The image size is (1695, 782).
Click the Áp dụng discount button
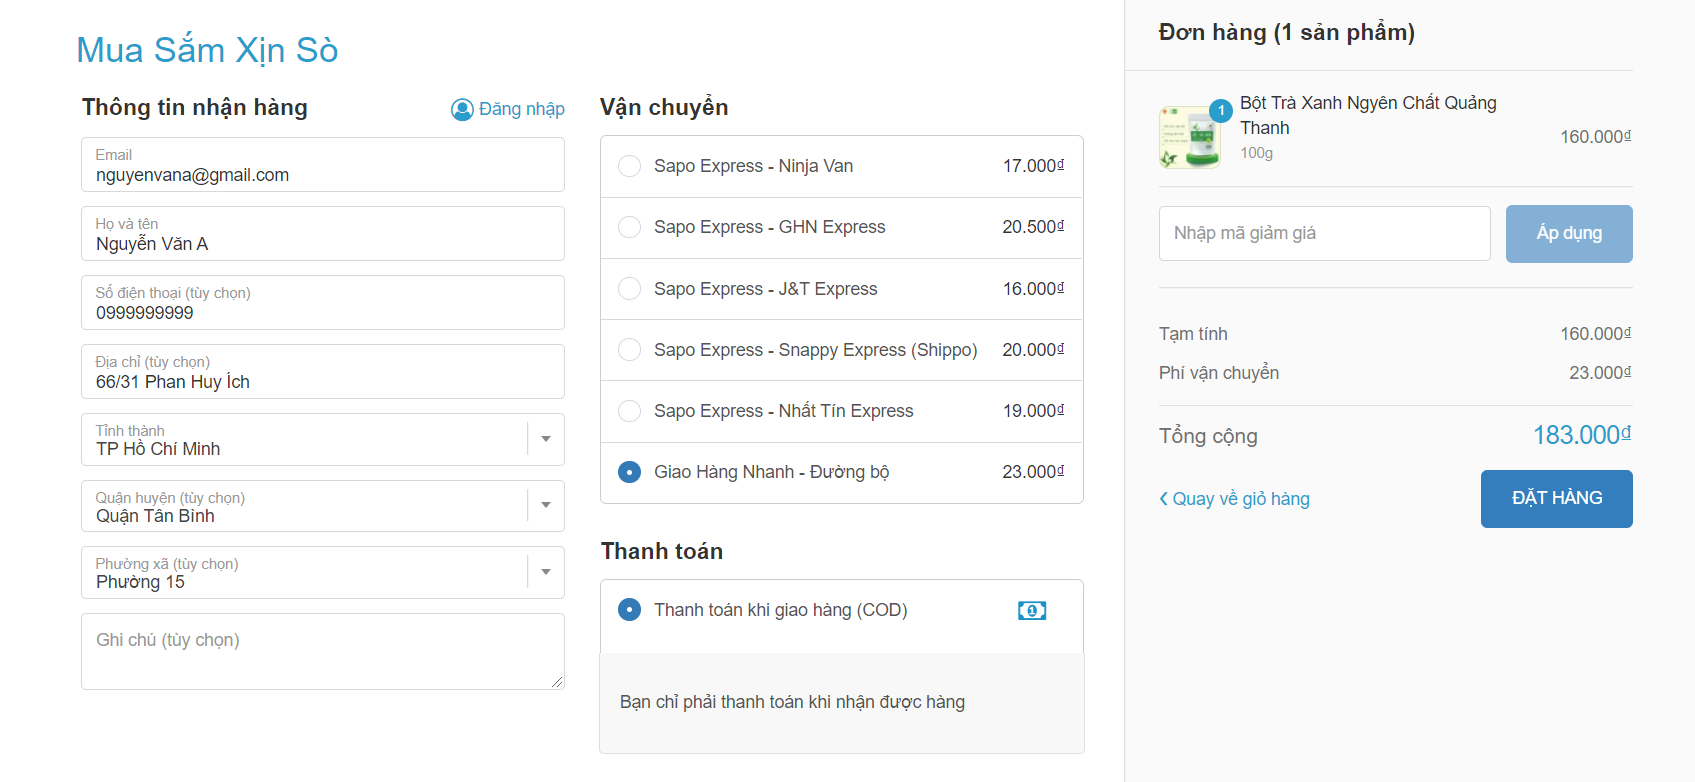click(1569, 234)
